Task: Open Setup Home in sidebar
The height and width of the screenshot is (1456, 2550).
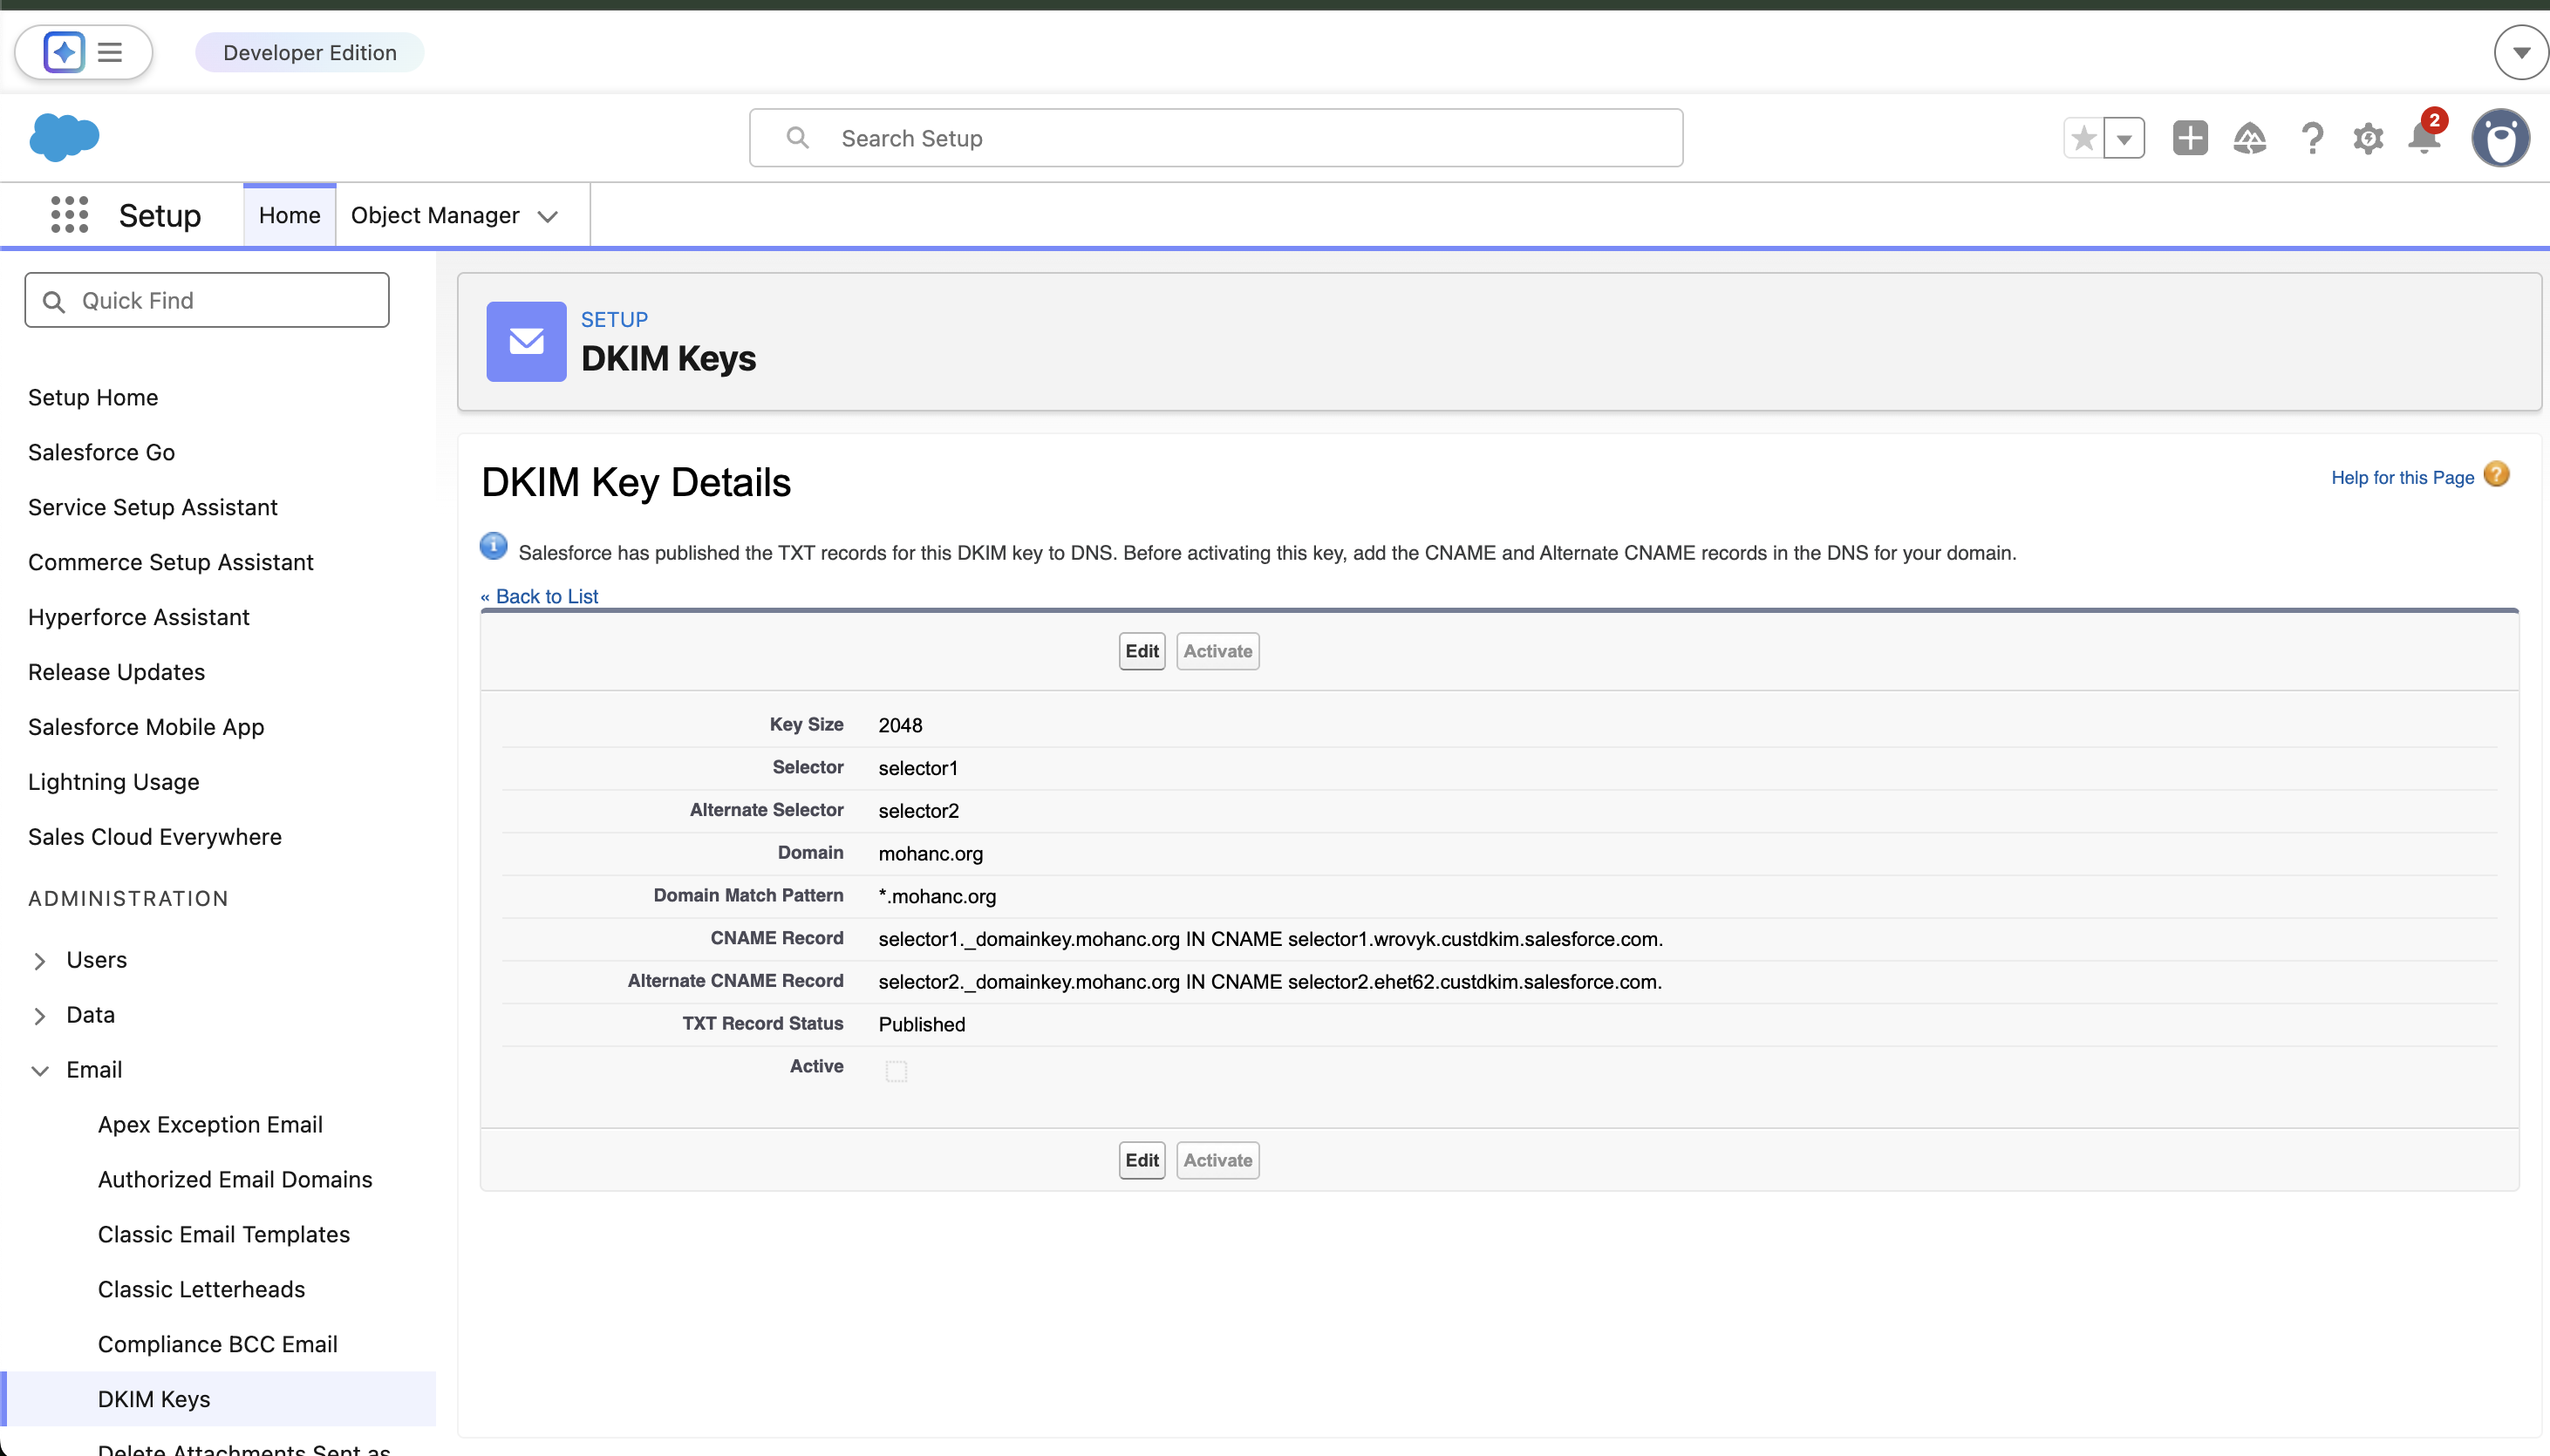Action: tap(93, 397)
